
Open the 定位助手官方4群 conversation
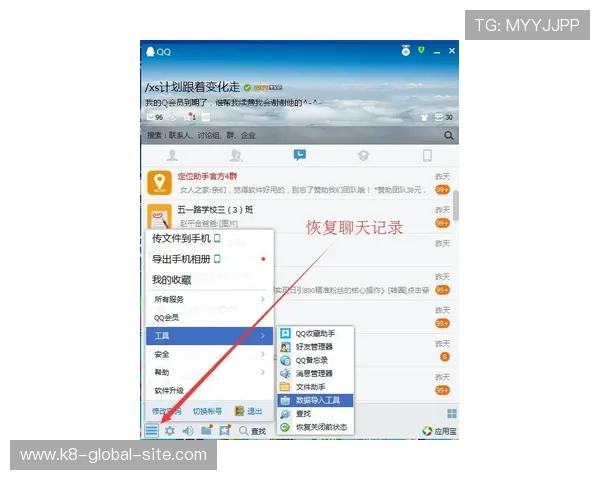(297, 183)
